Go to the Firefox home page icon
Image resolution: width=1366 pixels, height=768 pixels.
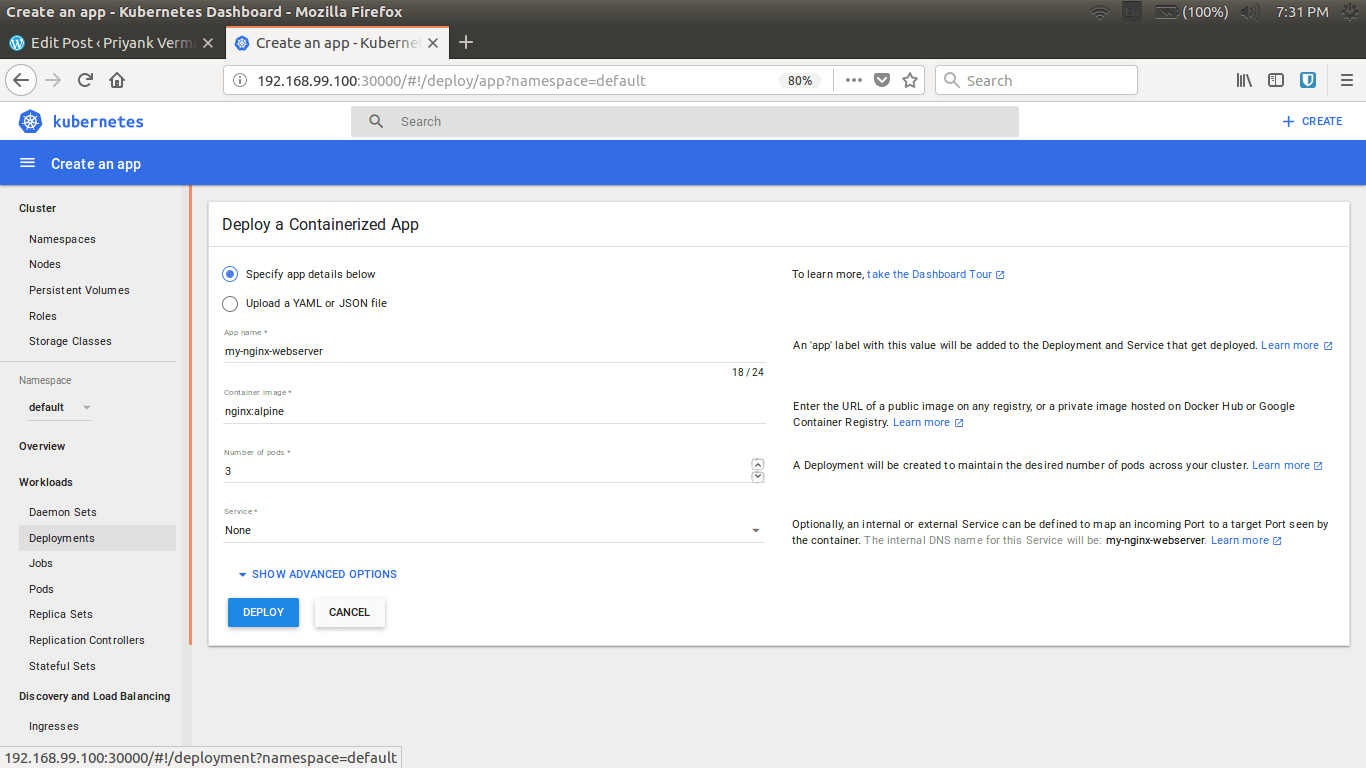click(x=117, y=80)
